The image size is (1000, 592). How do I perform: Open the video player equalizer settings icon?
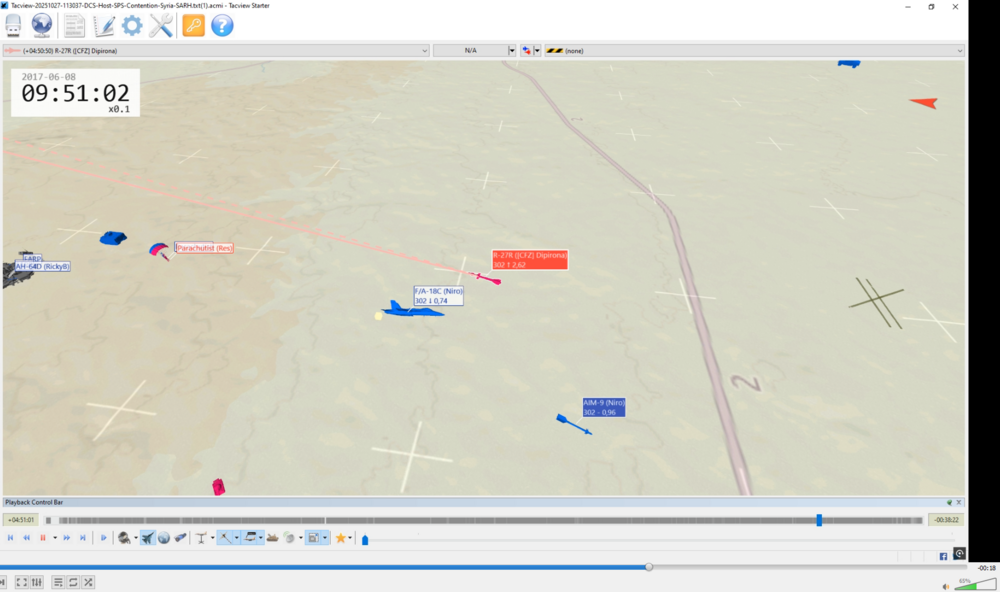pos(37,582)
